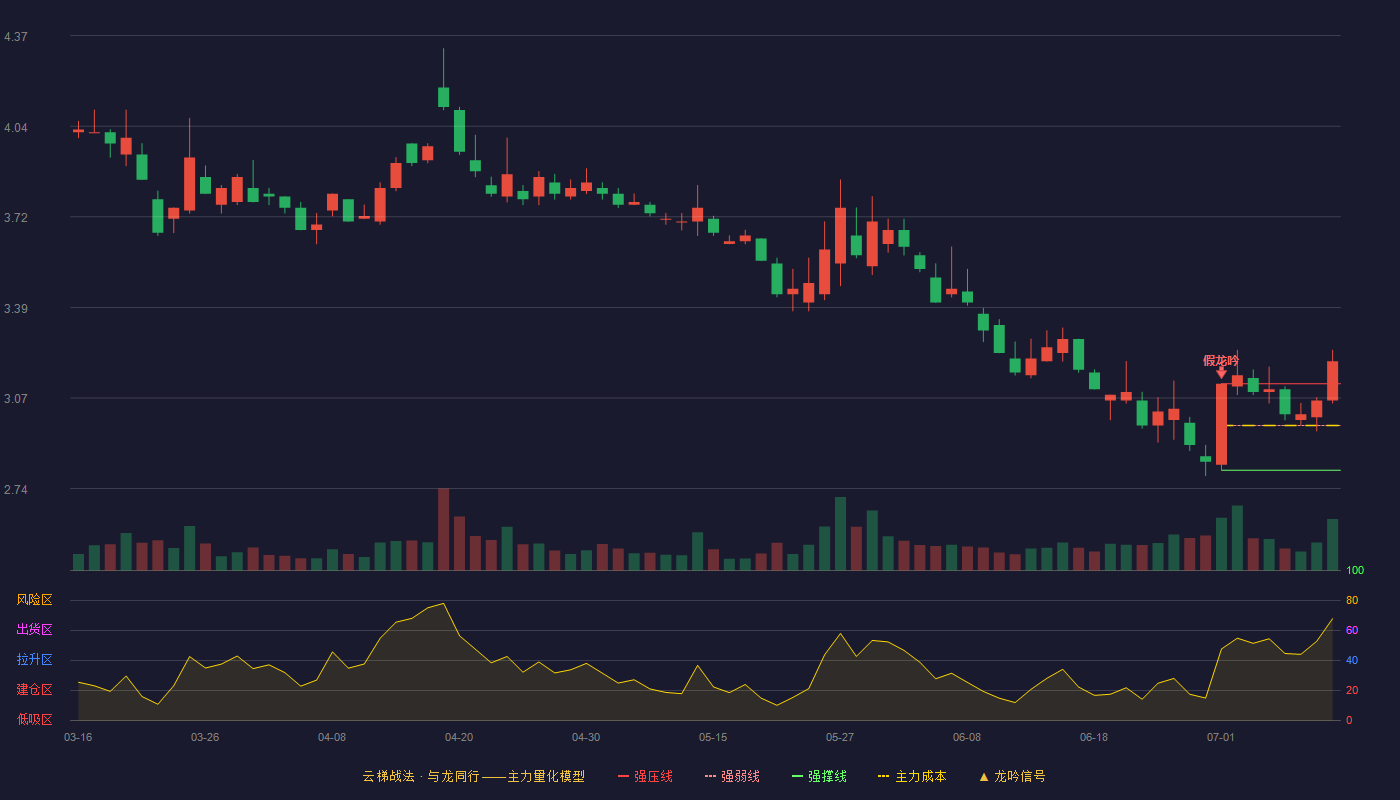Select the 建仓区 zone label

click(x=35, y=690)
